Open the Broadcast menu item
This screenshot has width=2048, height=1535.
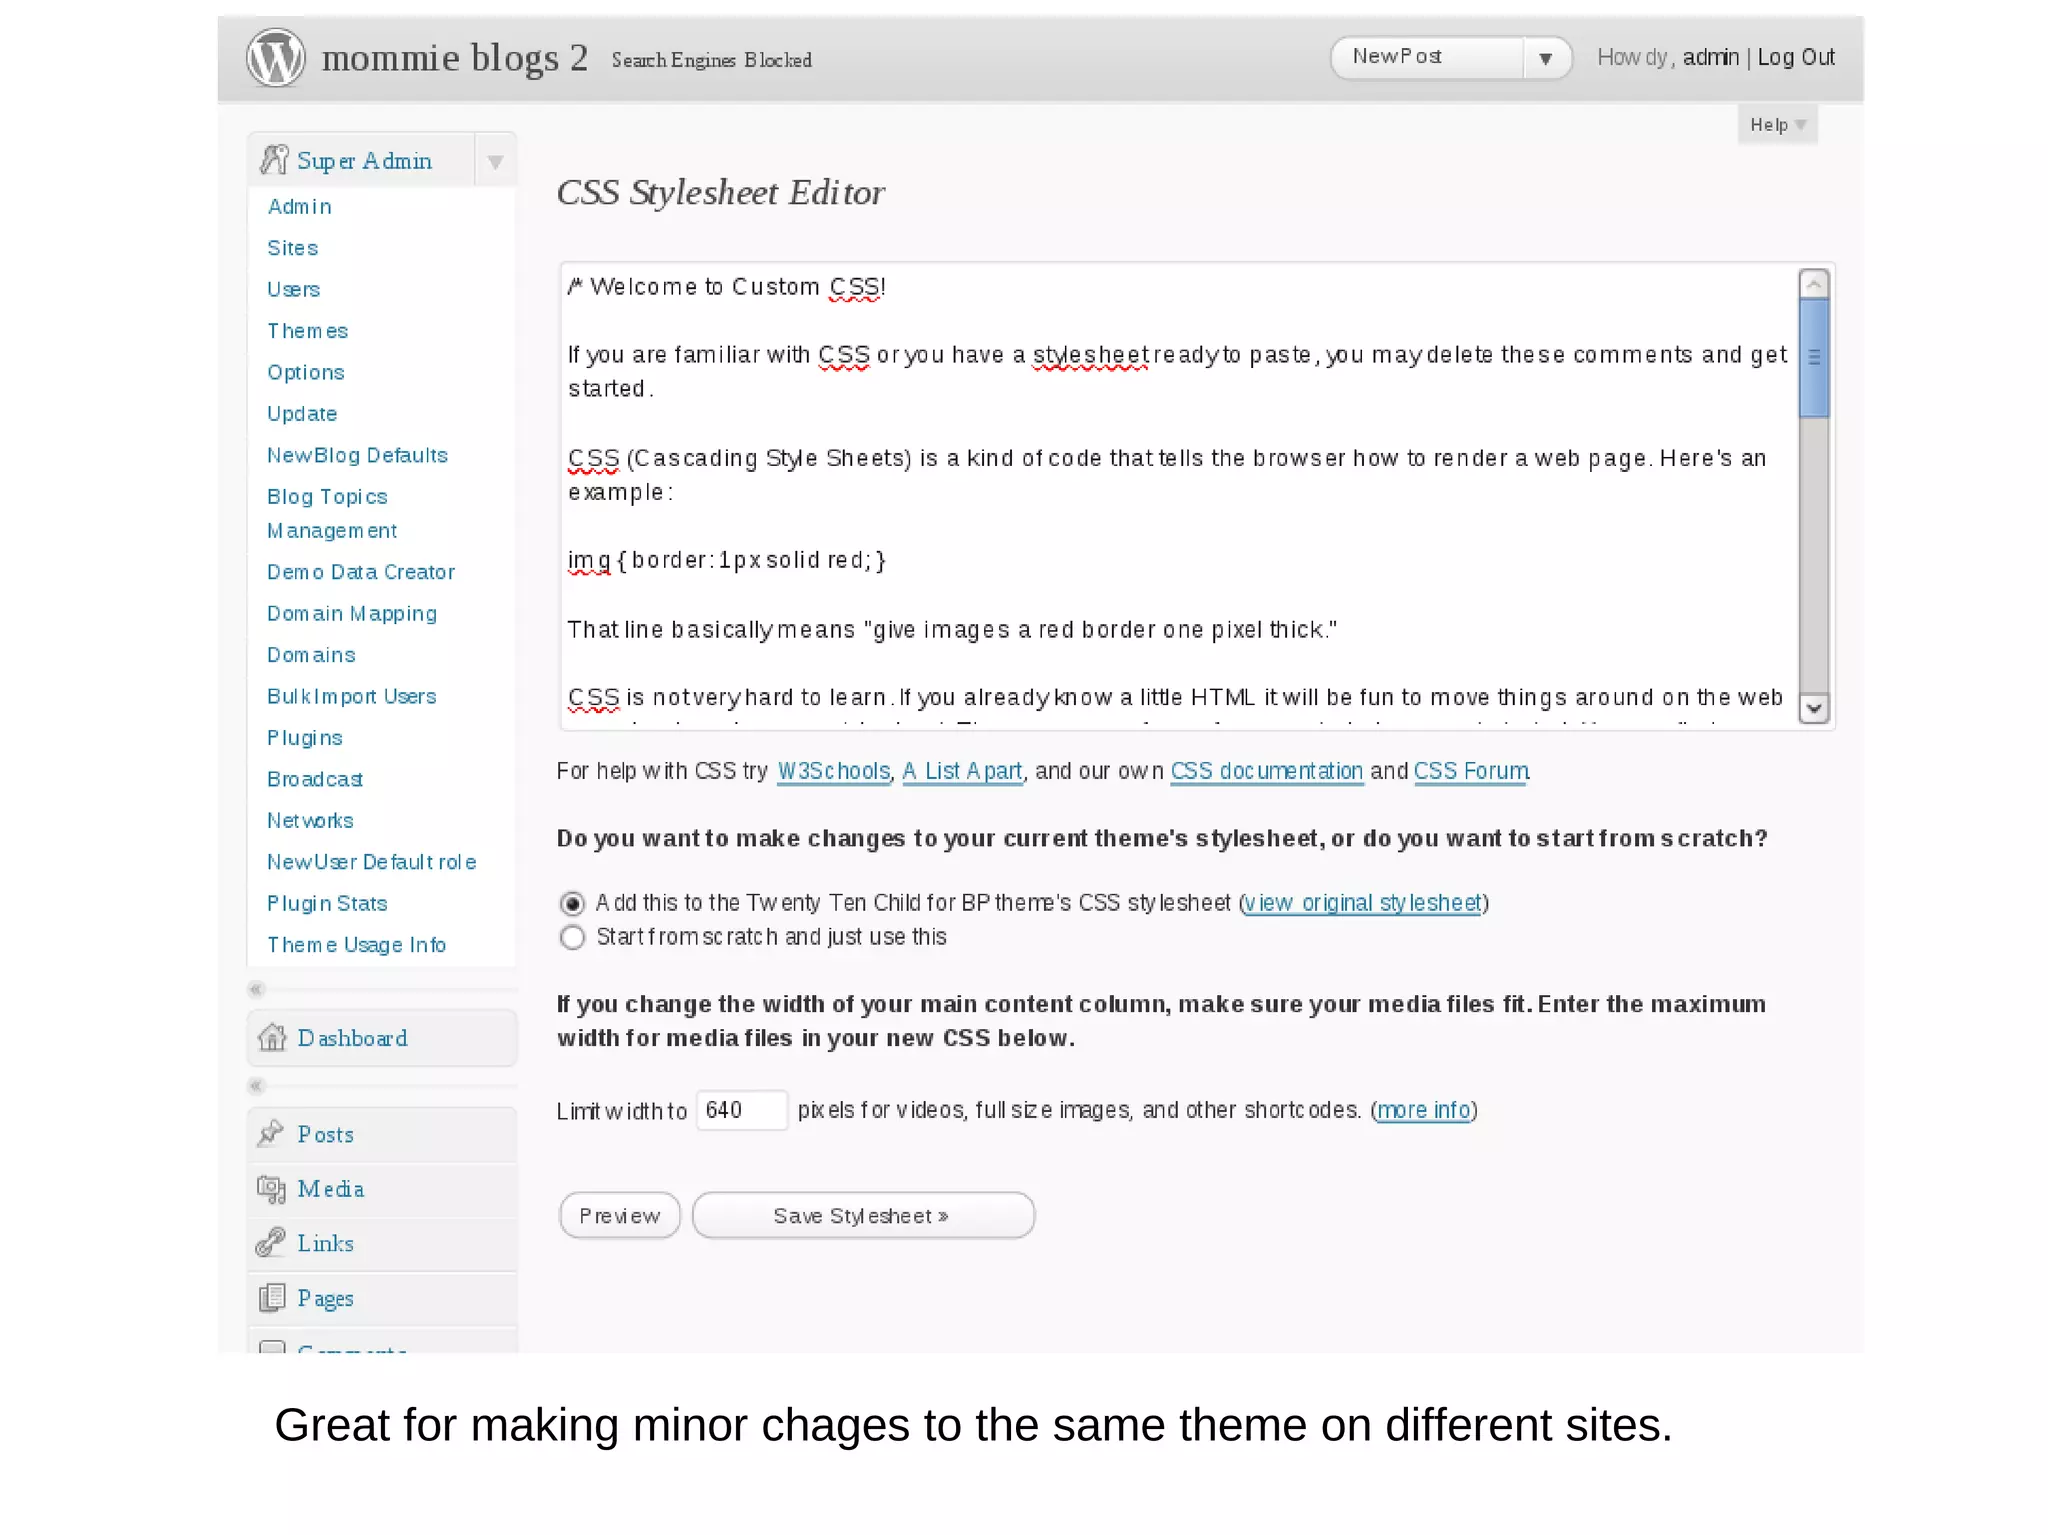314,778
